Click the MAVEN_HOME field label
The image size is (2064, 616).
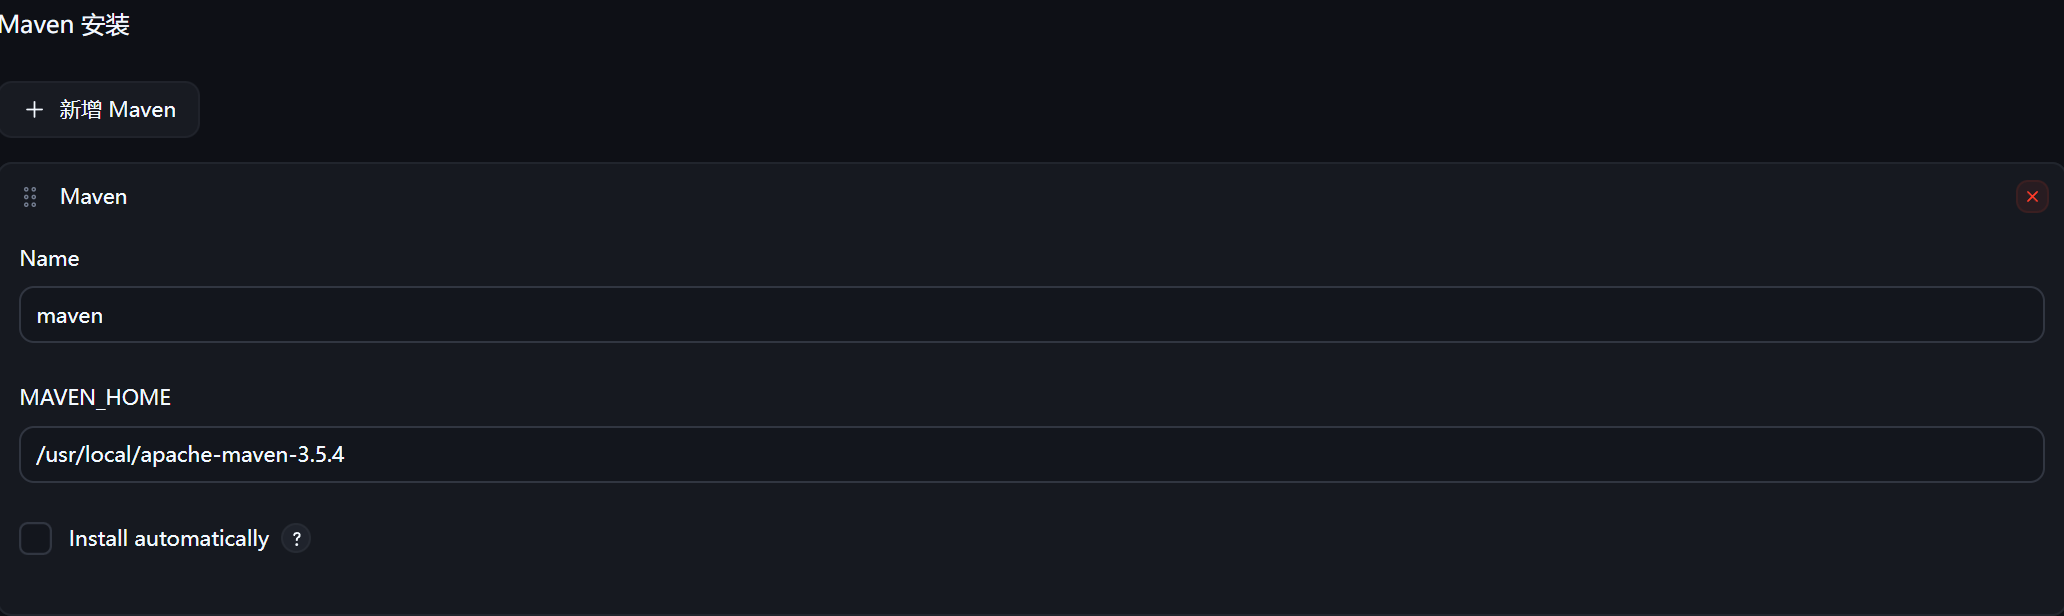coord(96,398)
